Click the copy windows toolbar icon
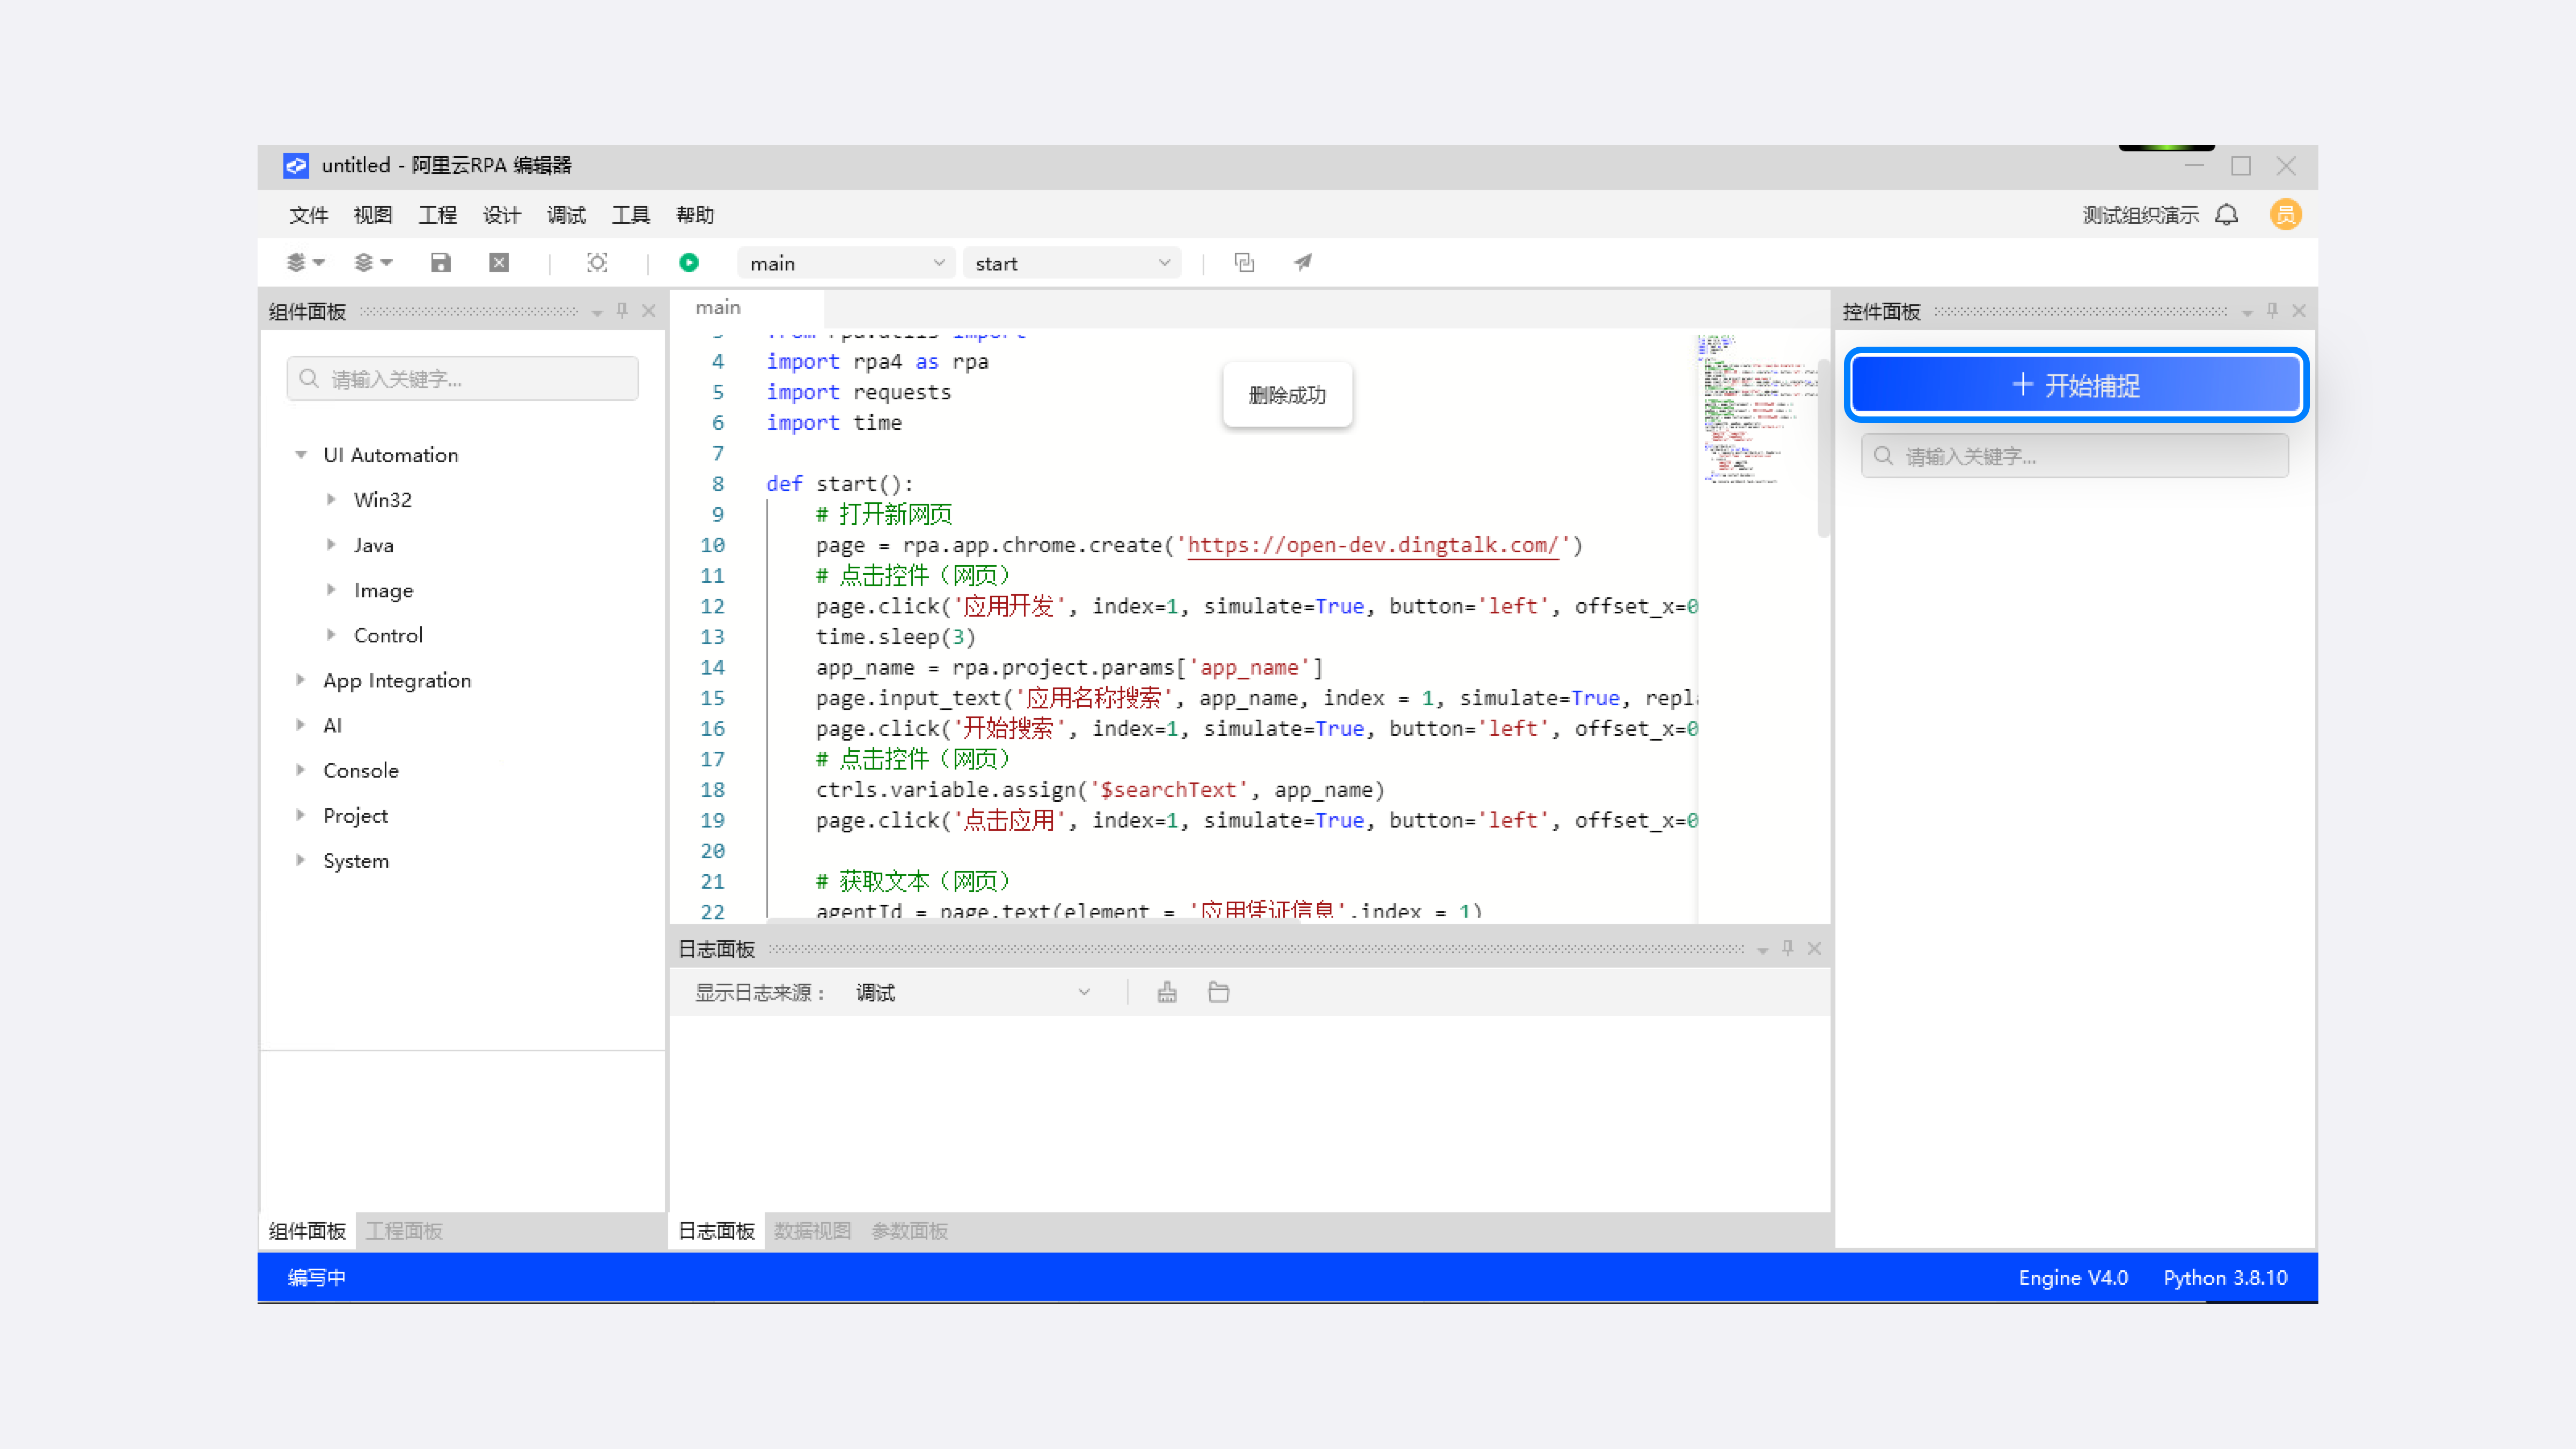 coord(1244,263)
